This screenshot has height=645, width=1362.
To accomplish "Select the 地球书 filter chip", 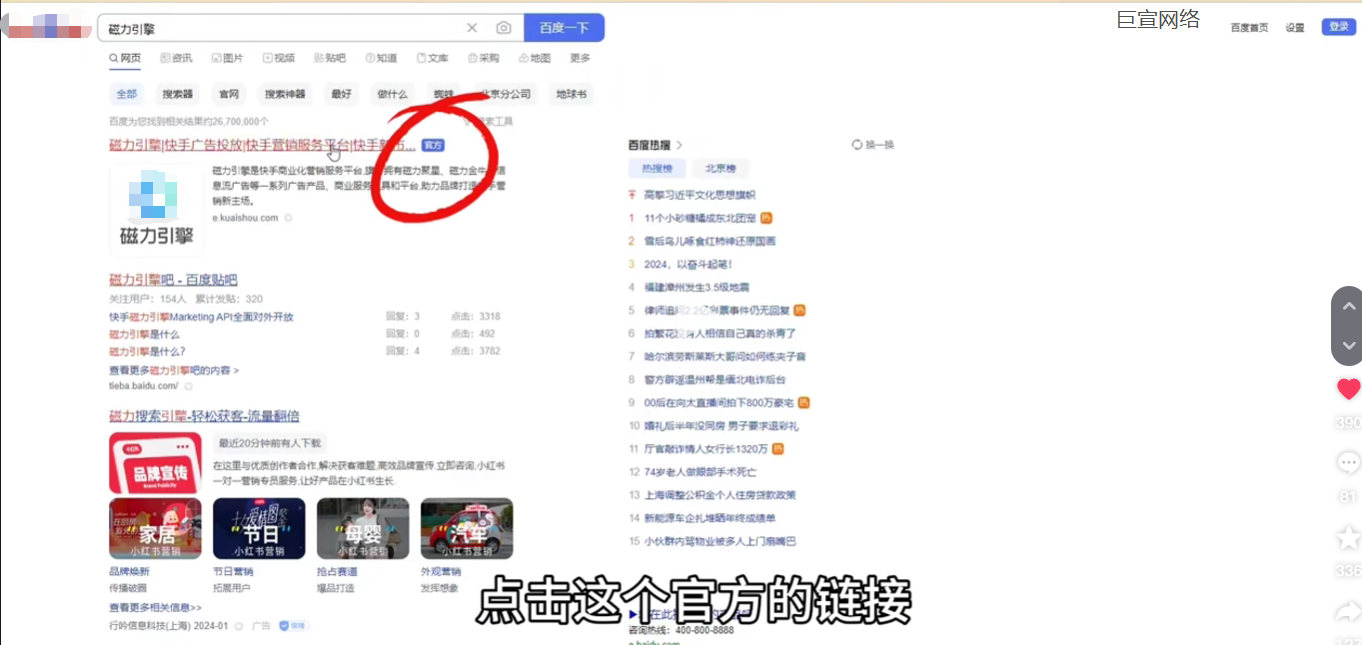I will [571, 94].
